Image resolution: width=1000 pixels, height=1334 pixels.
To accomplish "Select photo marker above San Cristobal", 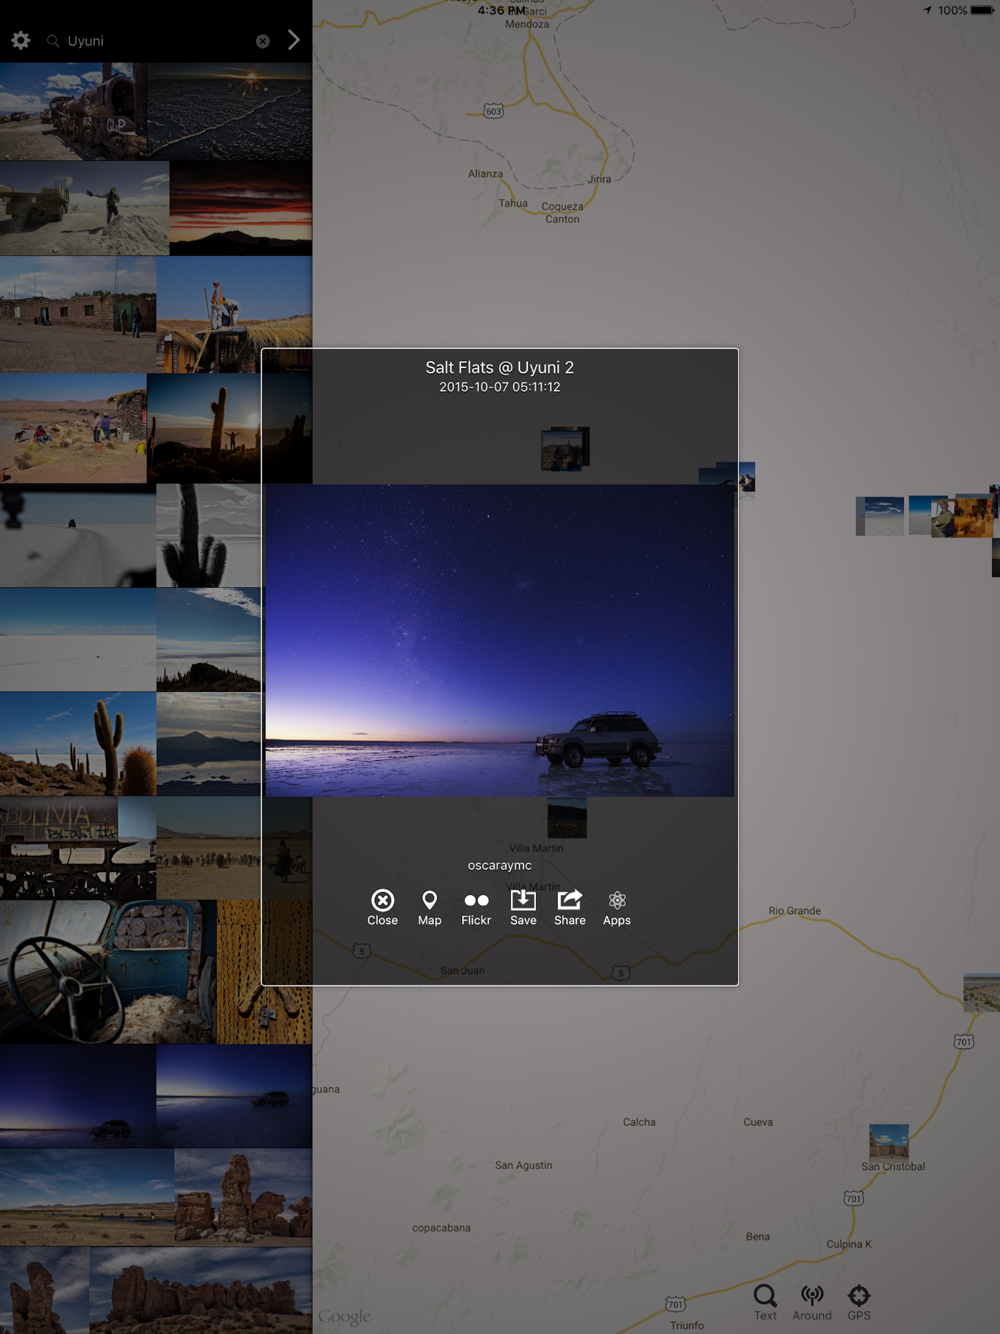I will tap(889, 1141).
